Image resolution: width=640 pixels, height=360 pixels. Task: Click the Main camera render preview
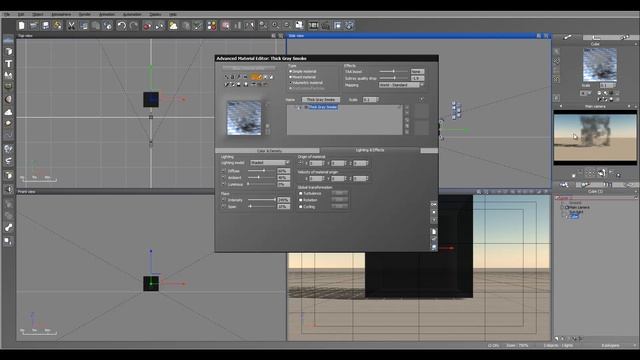click(595, 138)
